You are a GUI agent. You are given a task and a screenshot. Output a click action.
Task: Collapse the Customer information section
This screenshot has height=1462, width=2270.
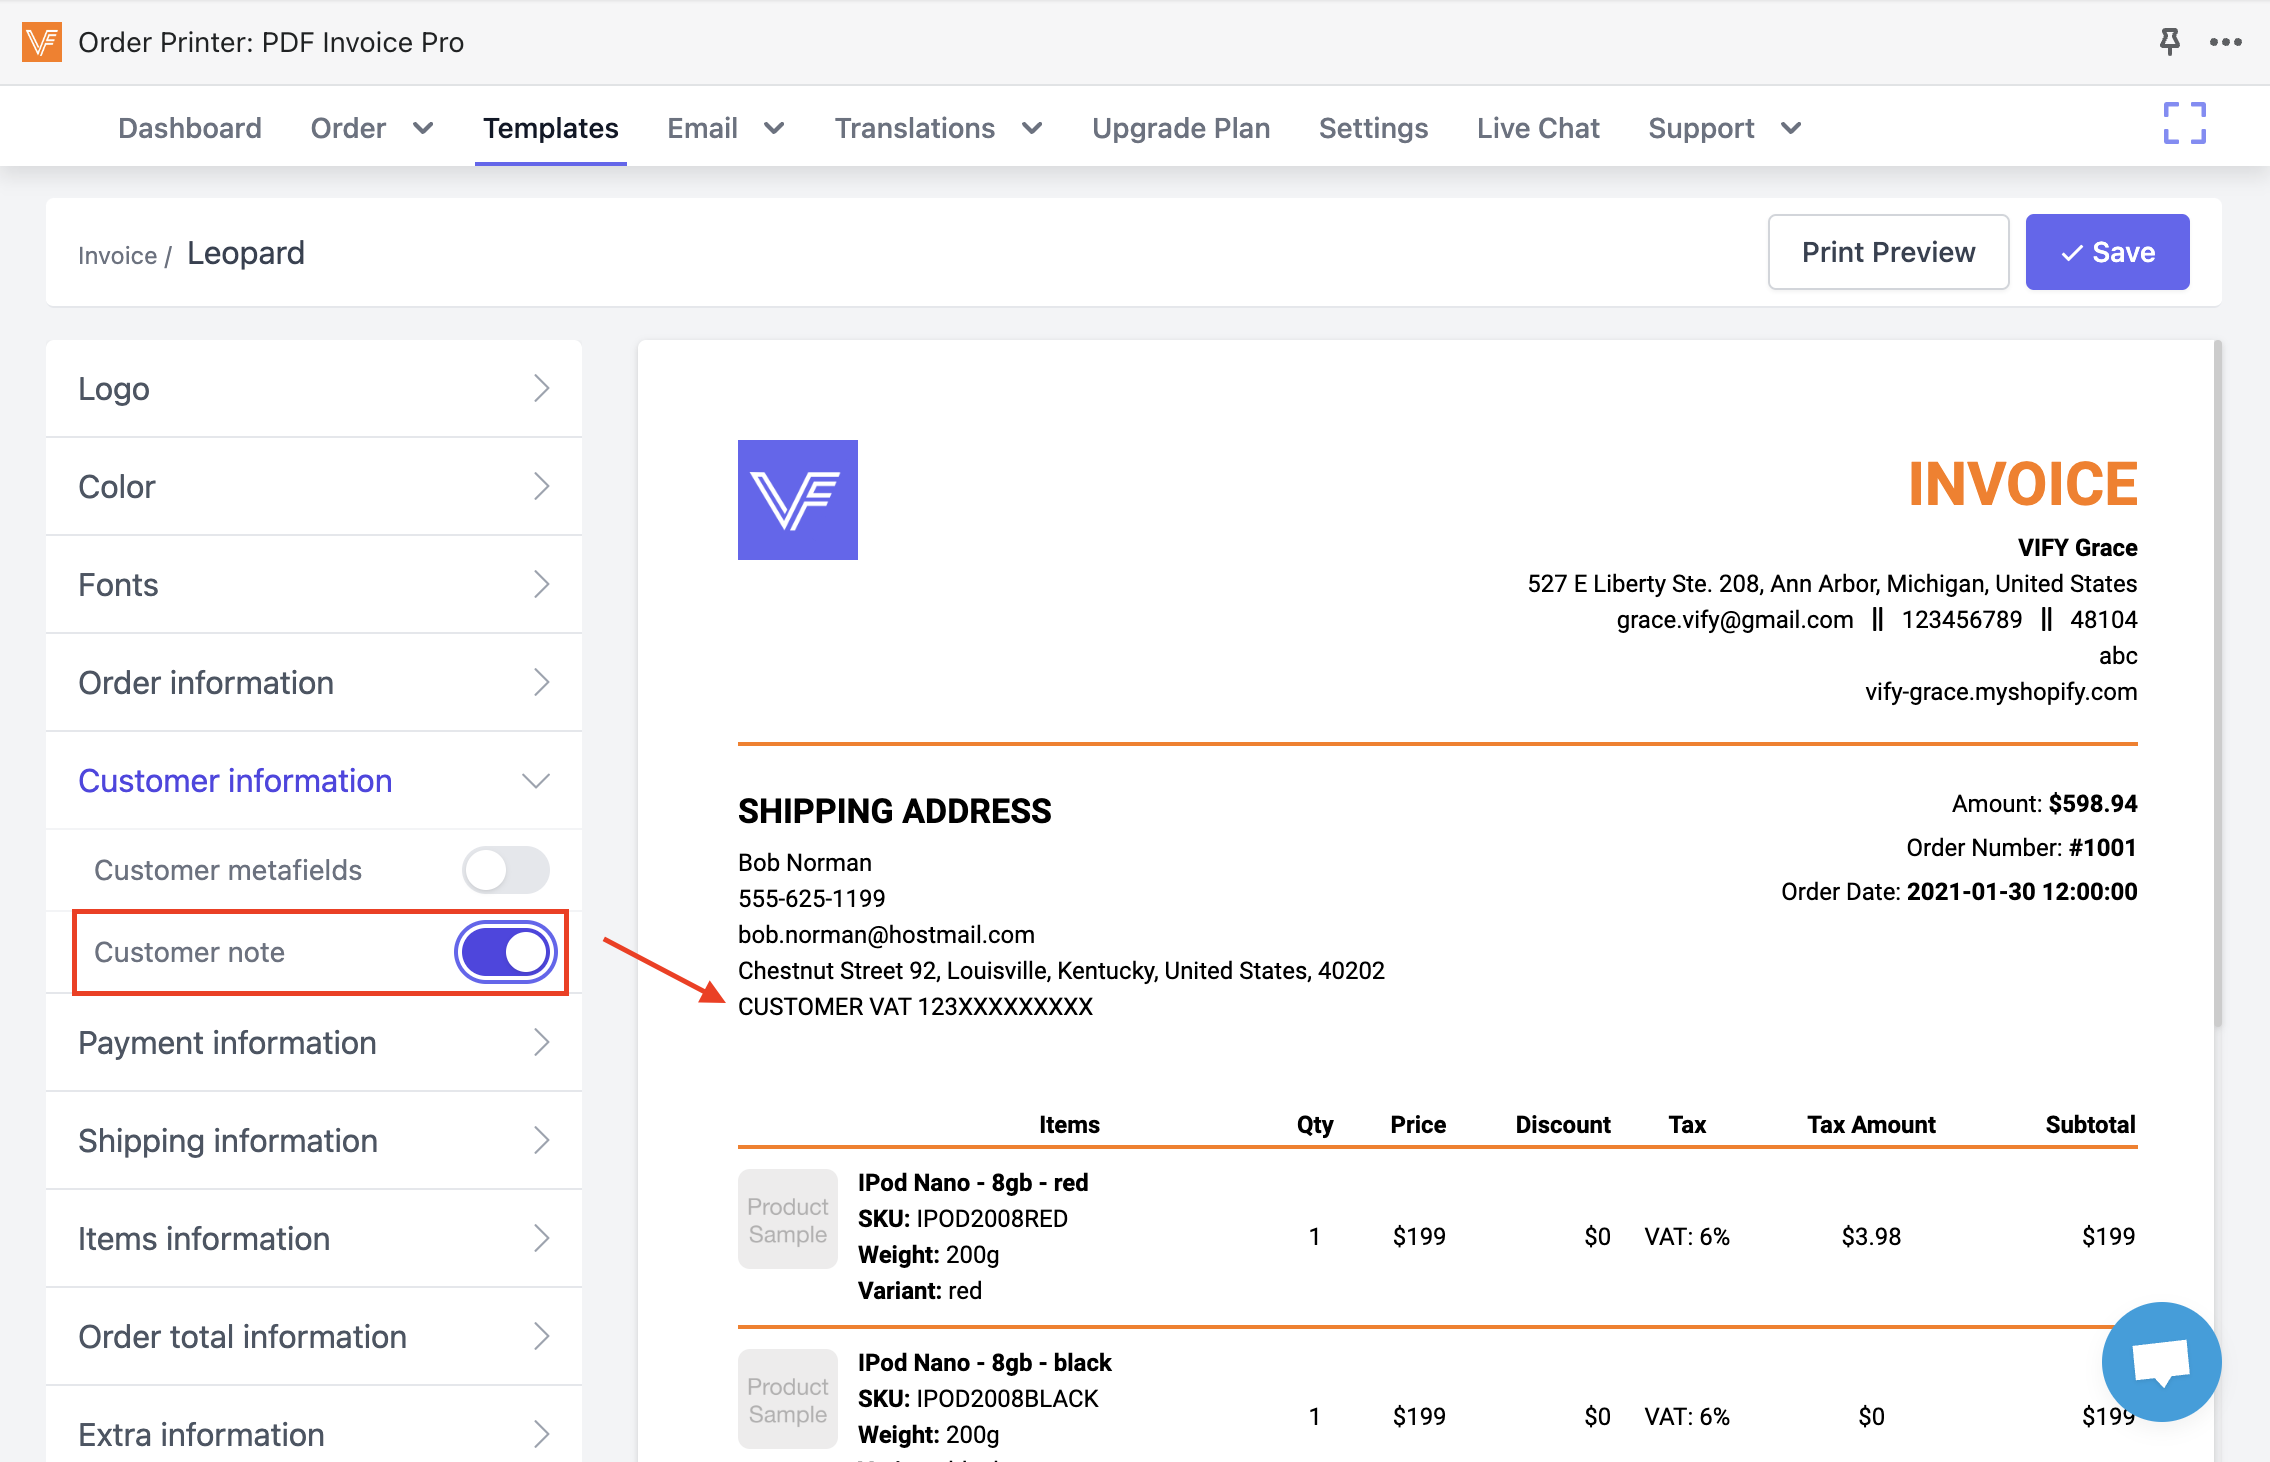tap(536, 781)
